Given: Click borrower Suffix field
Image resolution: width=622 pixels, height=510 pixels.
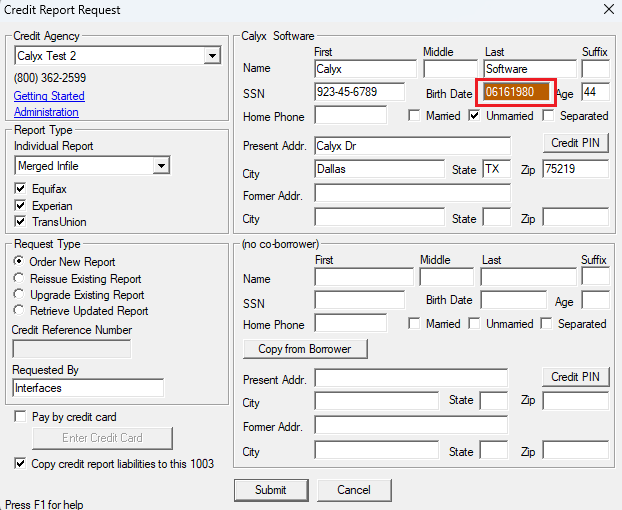Looking at the screenshot, I should pos(595,69).
